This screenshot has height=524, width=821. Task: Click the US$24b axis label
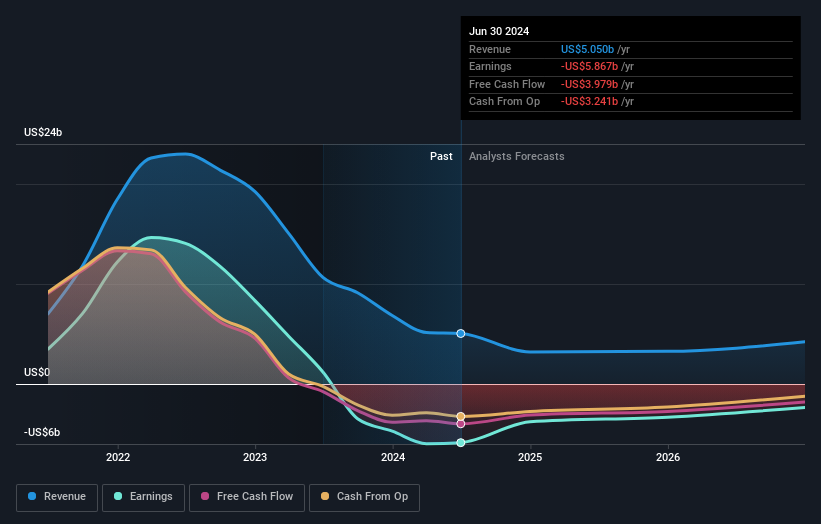click(43, 132)
